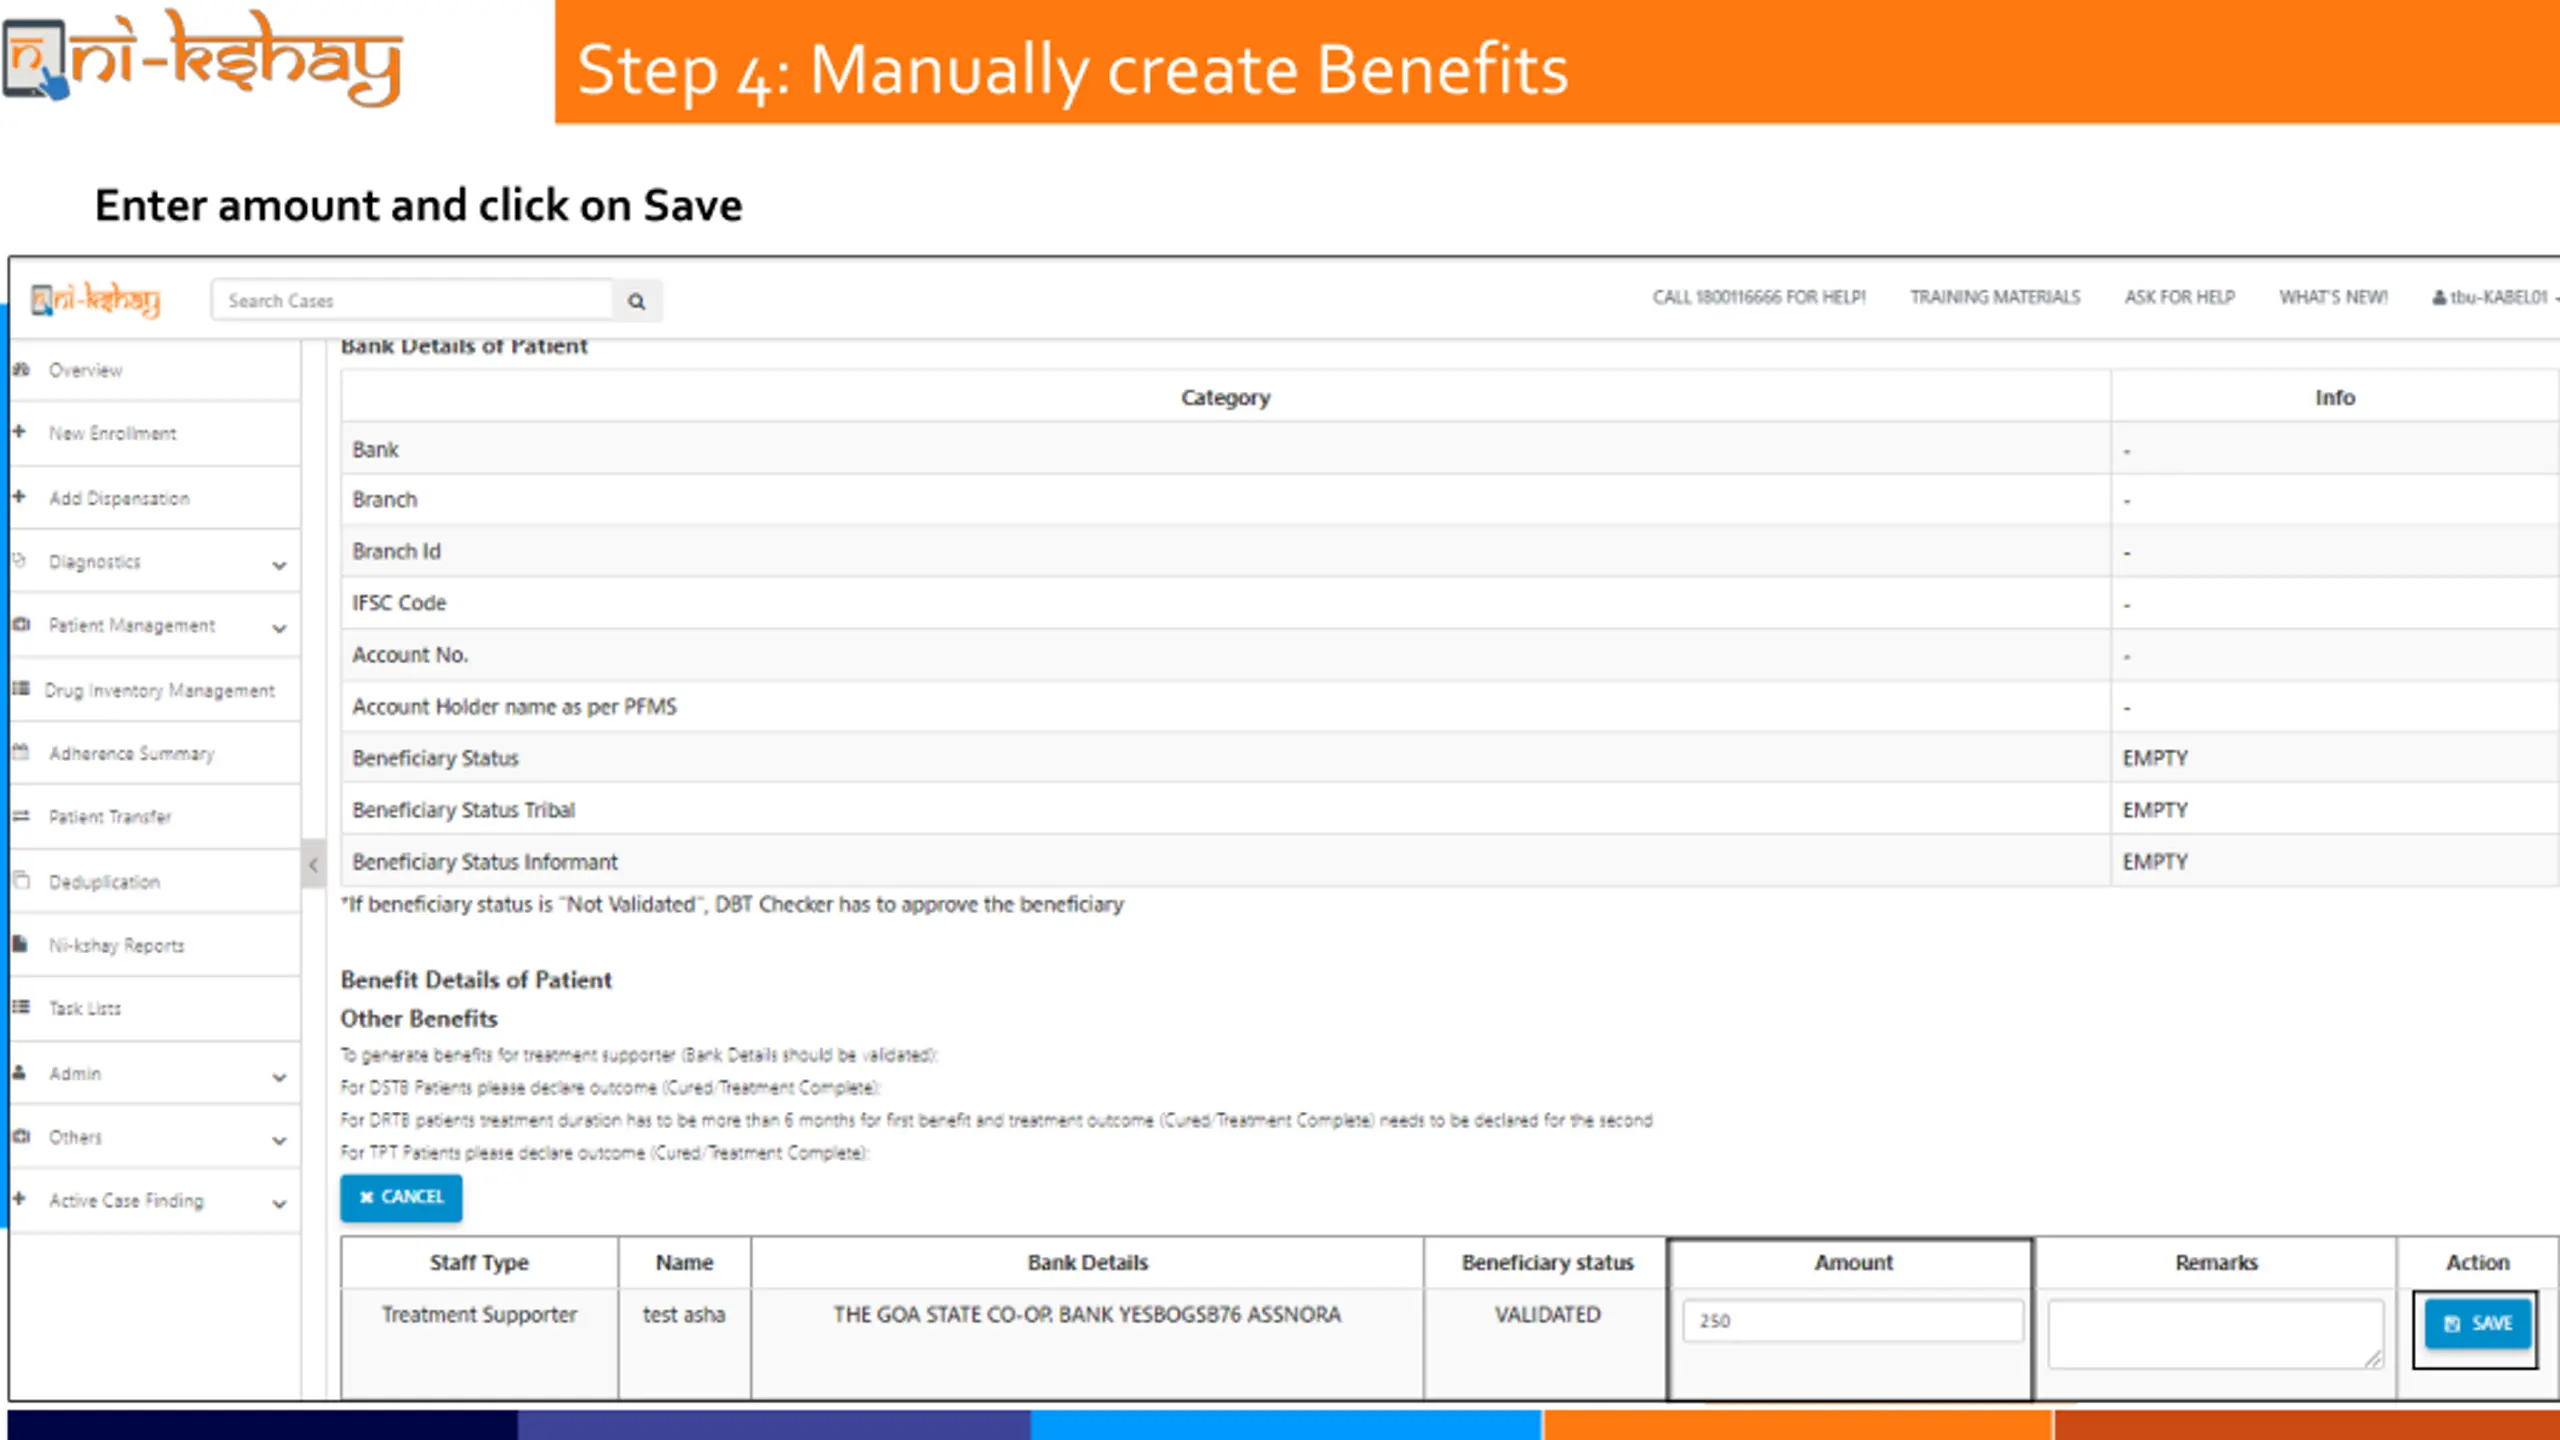Expand the Active Case Finding chevron

[279, 1204]
